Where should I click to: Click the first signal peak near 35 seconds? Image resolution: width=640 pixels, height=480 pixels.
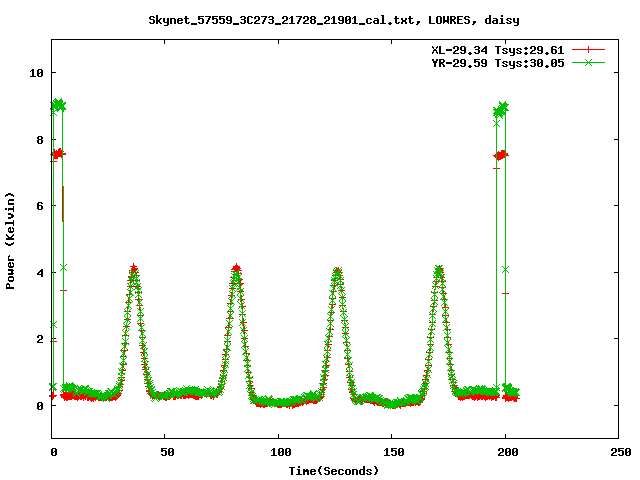click(x=134, y=270)
